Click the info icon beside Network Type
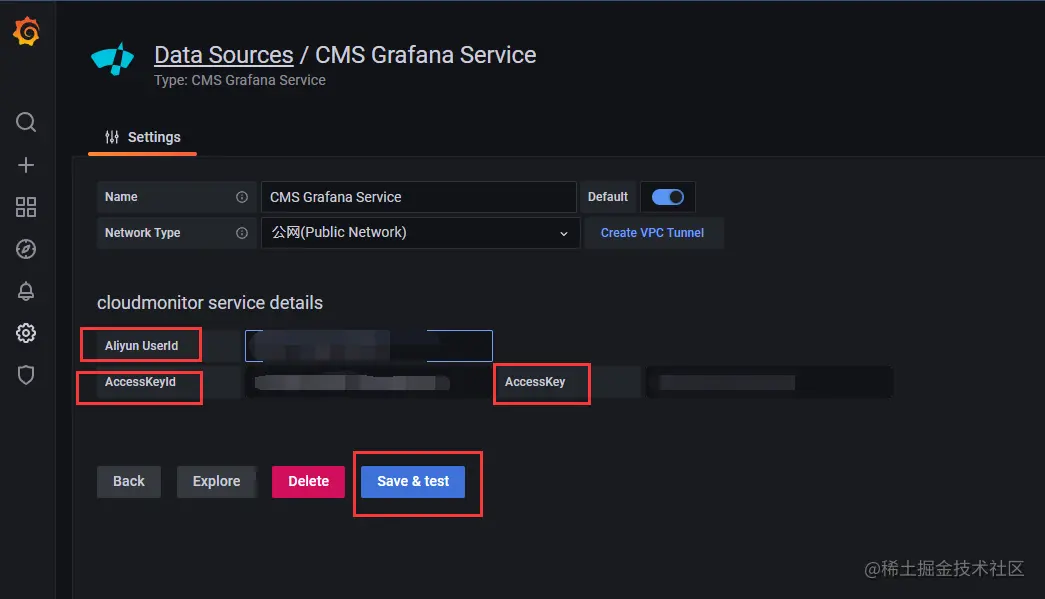 [242, 233]
